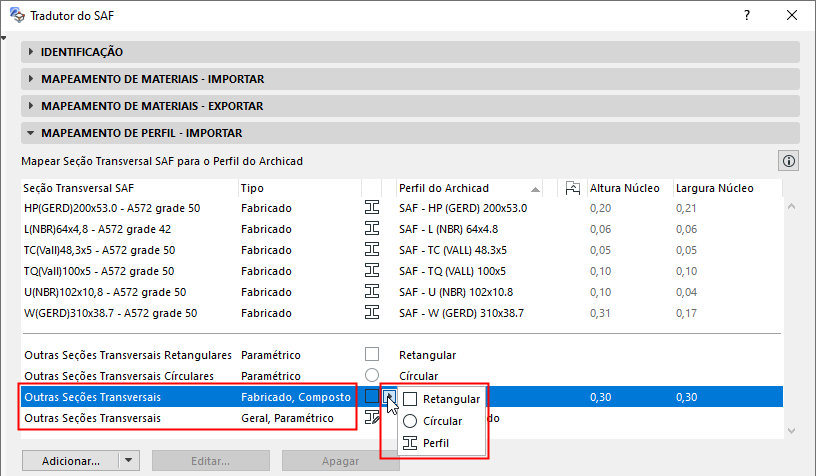The image size is (816, 476).
Task: Click the sort arrow in the Perfil do Archicad header
Action: pyautogui.click(x=535, y=189)
